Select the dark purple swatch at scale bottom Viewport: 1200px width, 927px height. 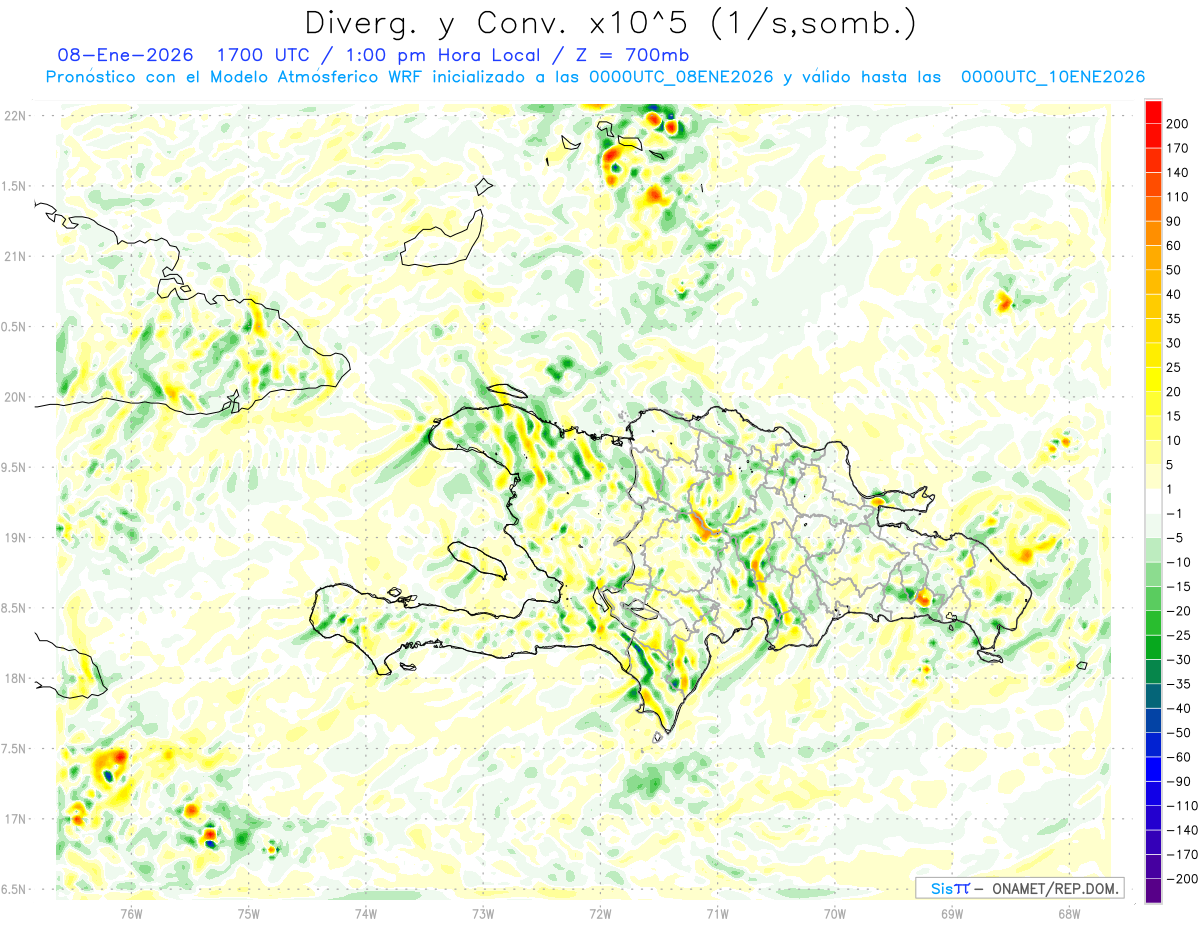[x=1152, y=890]
